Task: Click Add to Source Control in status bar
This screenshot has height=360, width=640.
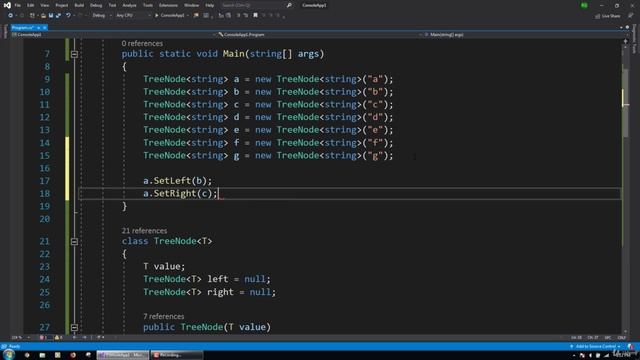Action: (595, 347)
